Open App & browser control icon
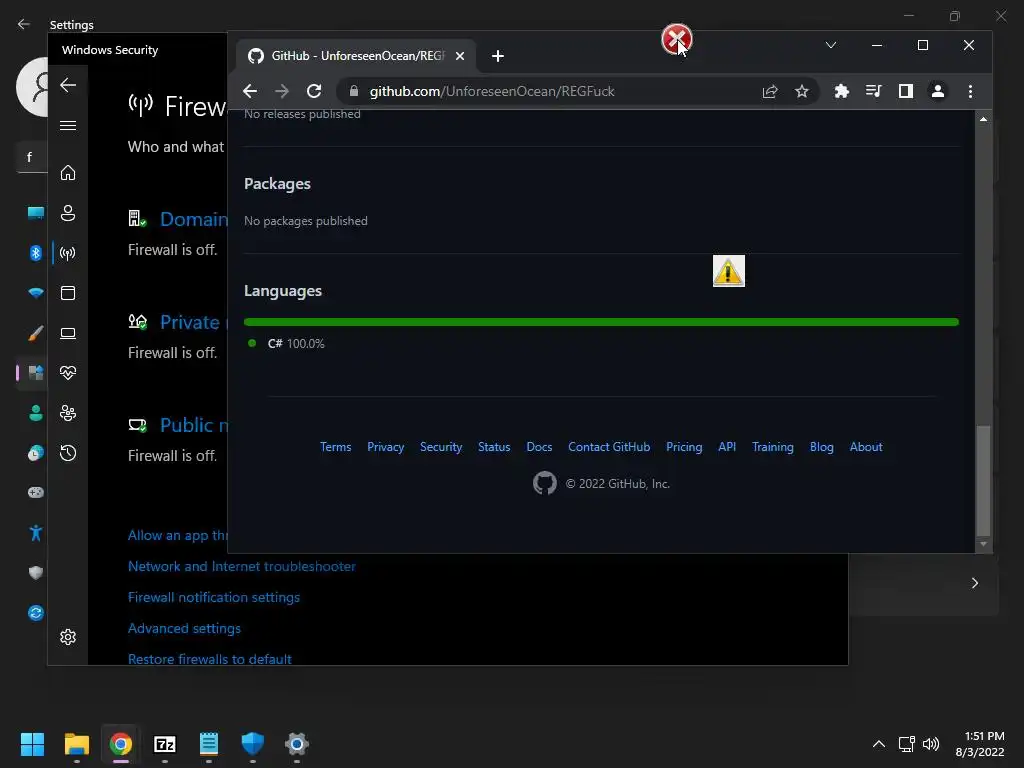This screenshot has height=768, width=1024. [x=68, y=293]
